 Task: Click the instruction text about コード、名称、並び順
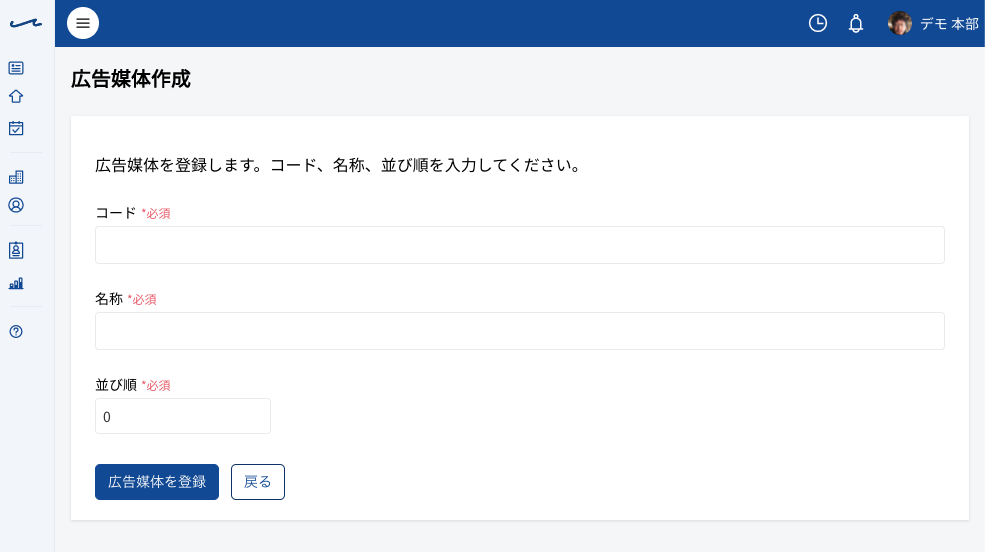point(340,165)
